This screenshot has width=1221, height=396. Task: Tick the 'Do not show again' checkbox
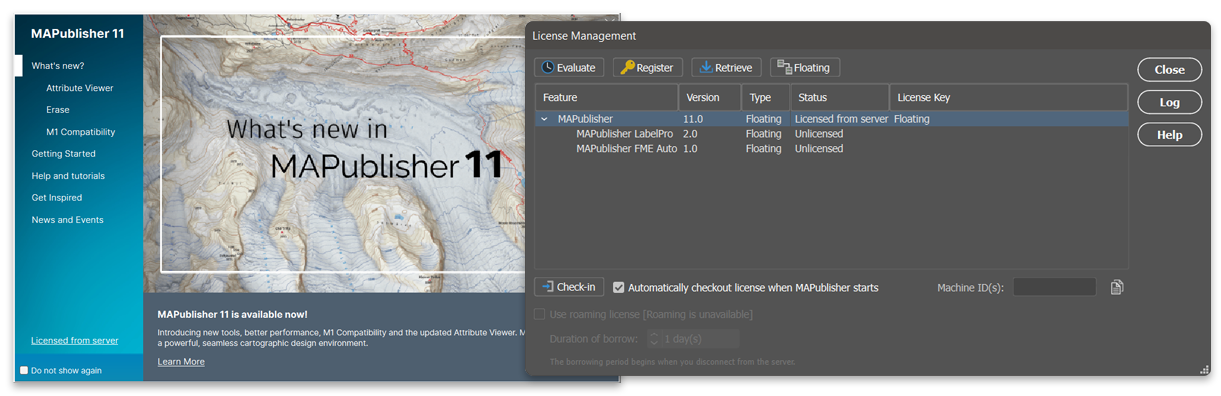[x=25, y=370]
